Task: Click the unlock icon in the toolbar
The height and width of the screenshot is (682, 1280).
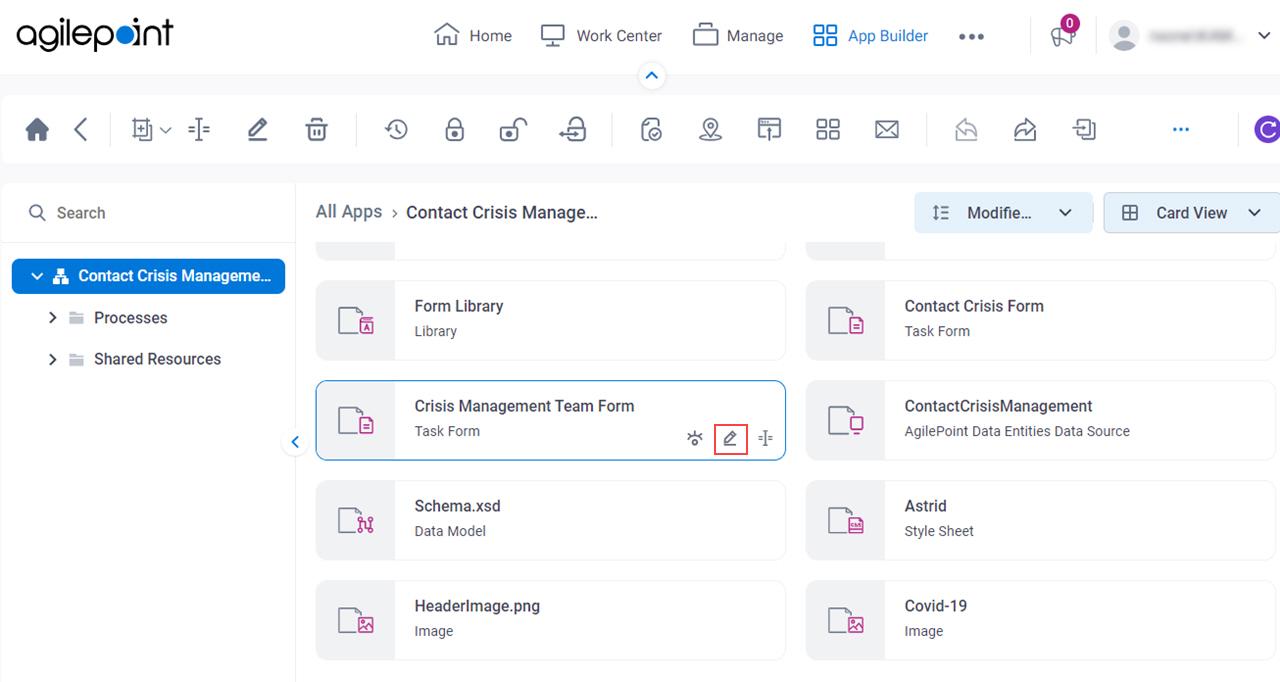Action: pyautogui.click(x=513, y=129)
